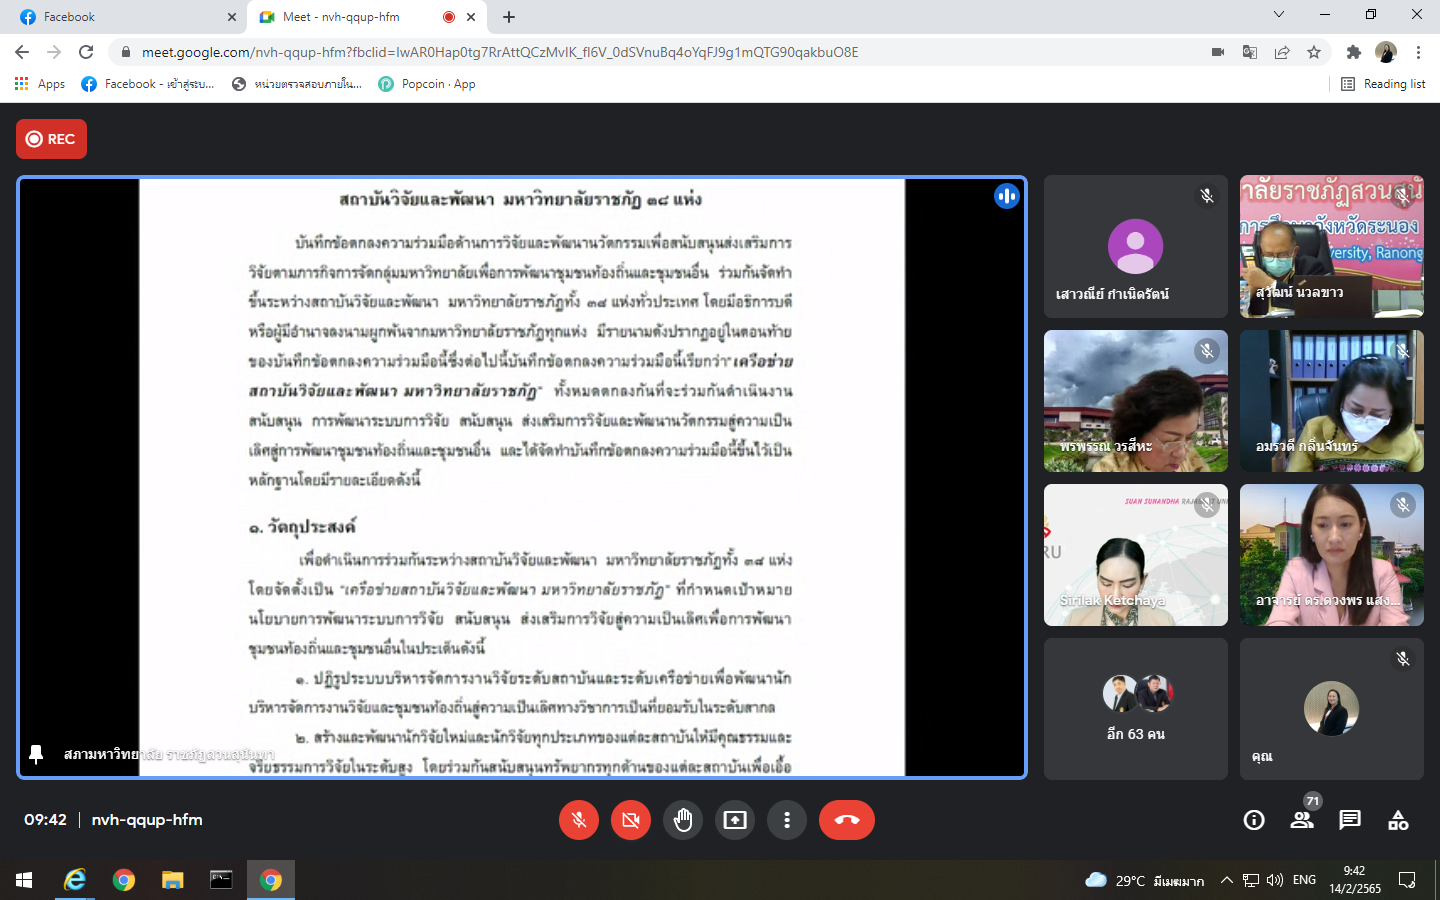
Task: Click the red REC recording indicator
Action: pos(51,139)
